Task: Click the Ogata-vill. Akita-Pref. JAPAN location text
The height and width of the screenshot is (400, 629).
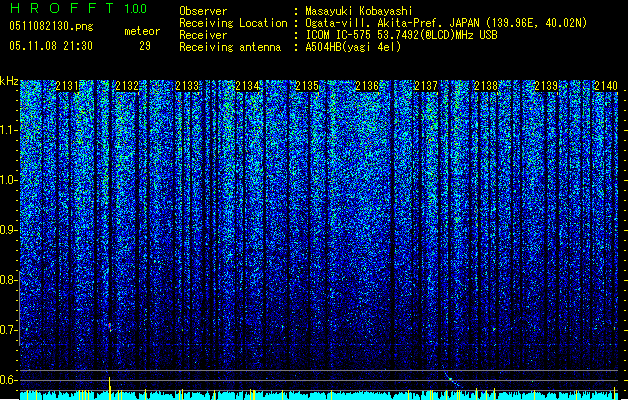Action: point(446,23)
